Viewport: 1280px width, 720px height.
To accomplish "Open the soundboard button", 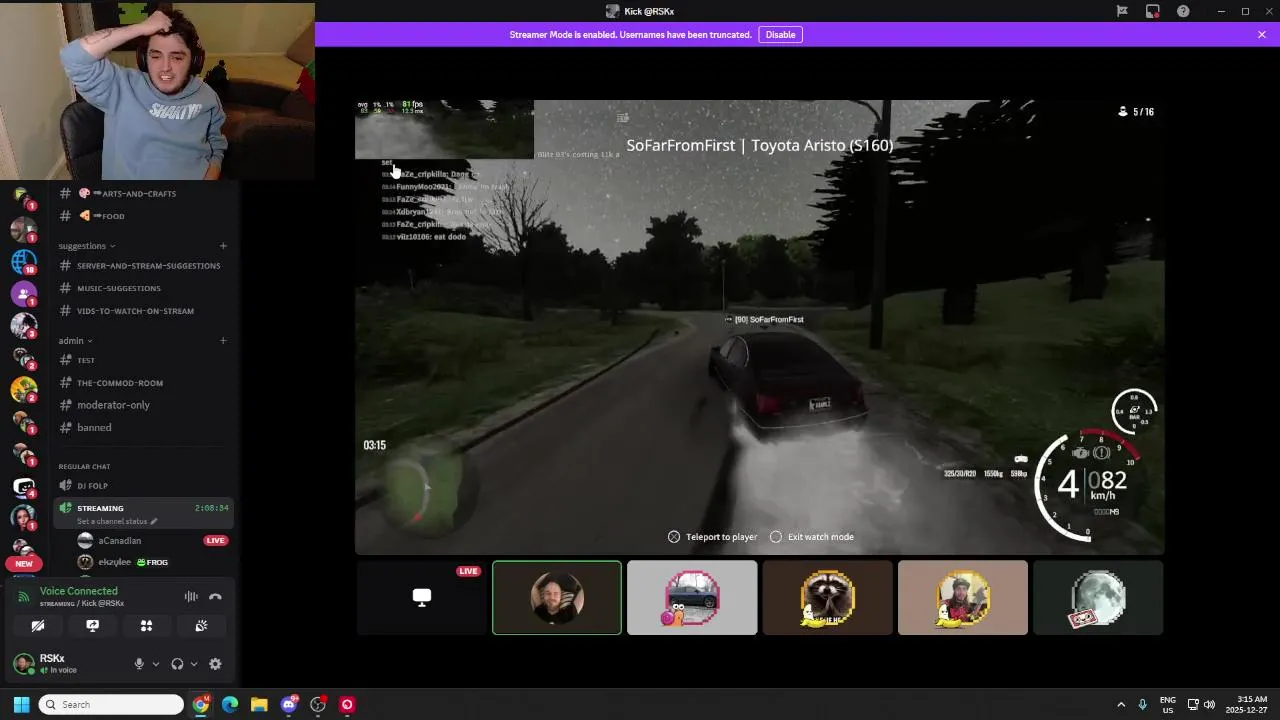I will point(201,626).
